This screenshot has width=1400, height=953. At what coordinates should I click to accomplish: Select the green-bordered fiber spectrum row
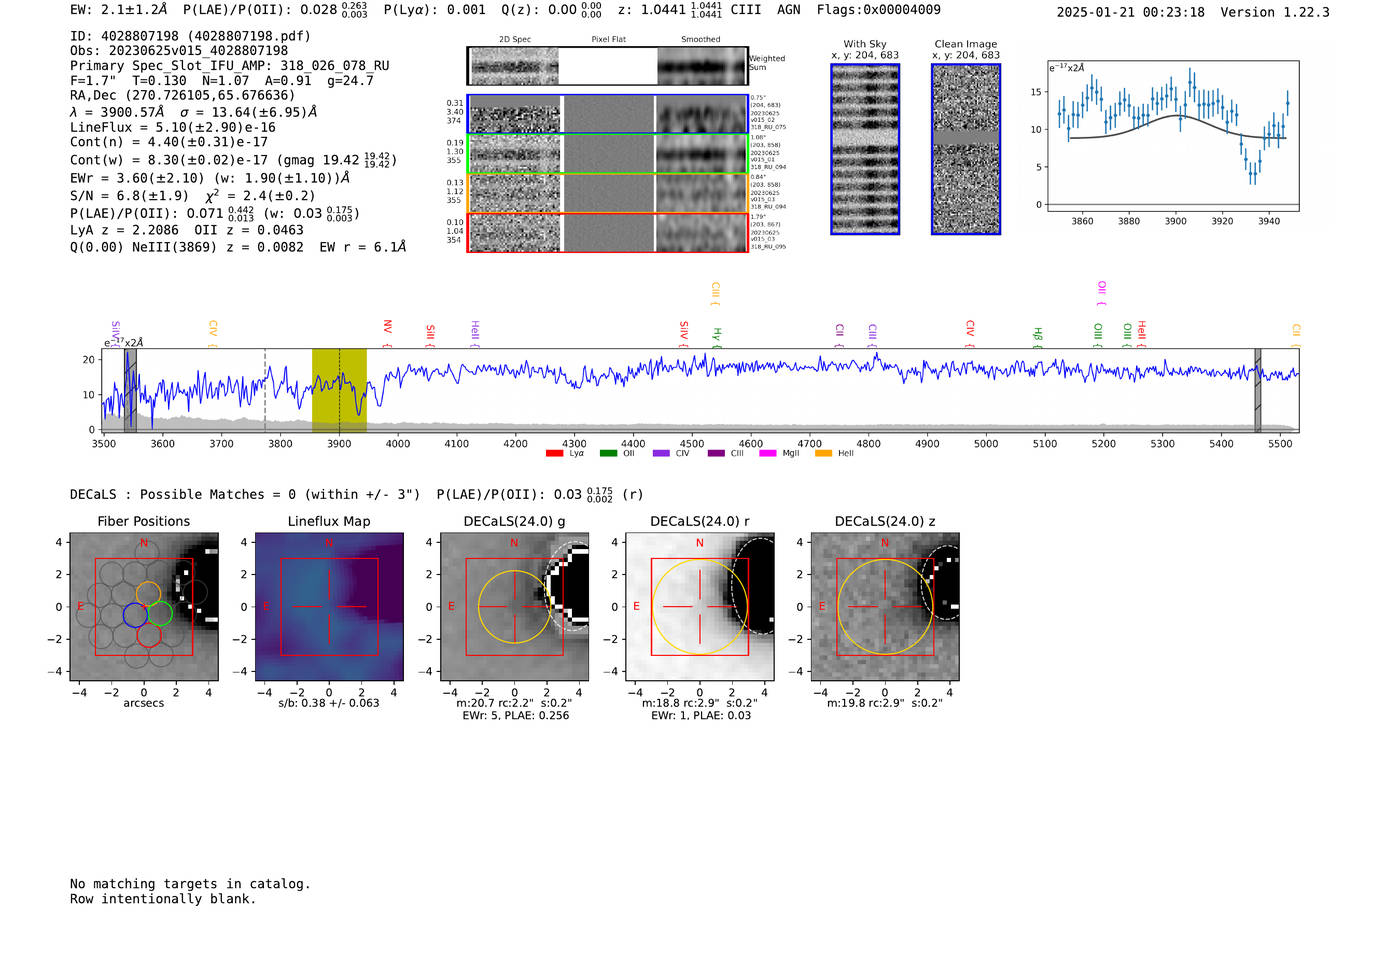[608, 154]
